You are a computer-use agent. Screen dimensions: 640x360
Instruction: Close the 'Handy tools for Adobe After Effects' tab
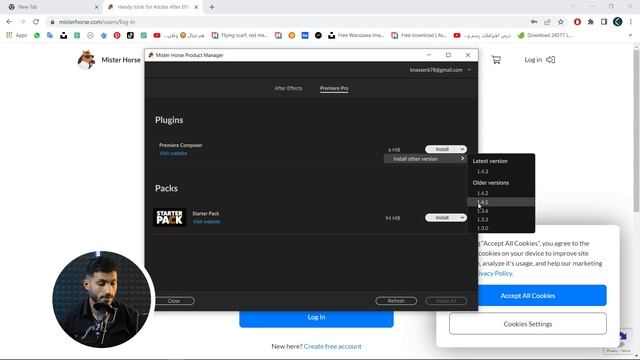pyautogui.click(x=196, y=7)
